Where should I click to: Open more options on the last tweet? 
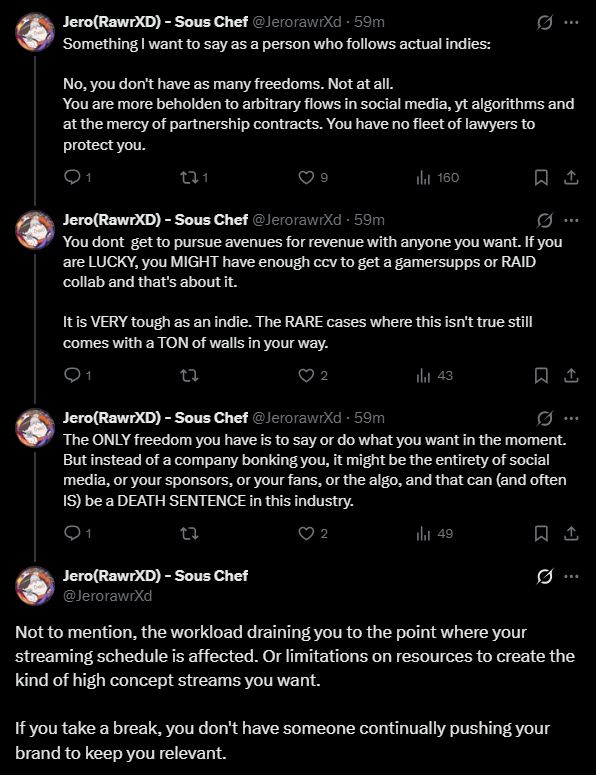click(x=571, y=576)
